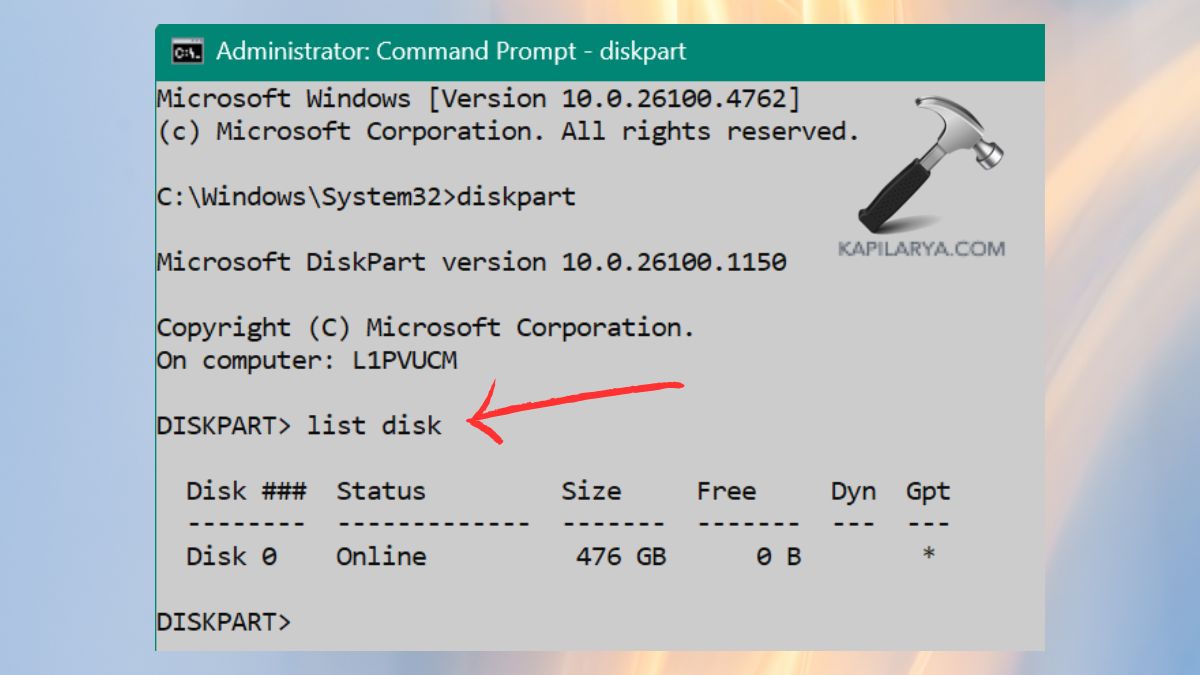Viewport: 1200px width, 675px height.
Task: Click the diskpart command text
Action: coord(519,196)
